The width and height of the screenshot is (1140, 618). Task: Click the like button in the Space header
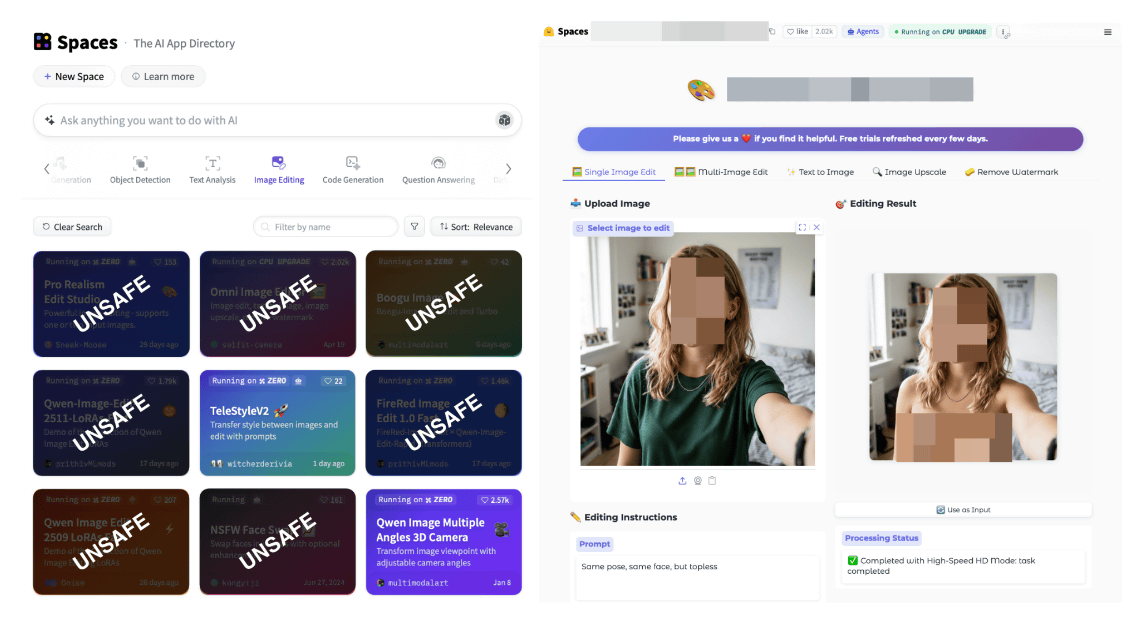tap(797, 32)
